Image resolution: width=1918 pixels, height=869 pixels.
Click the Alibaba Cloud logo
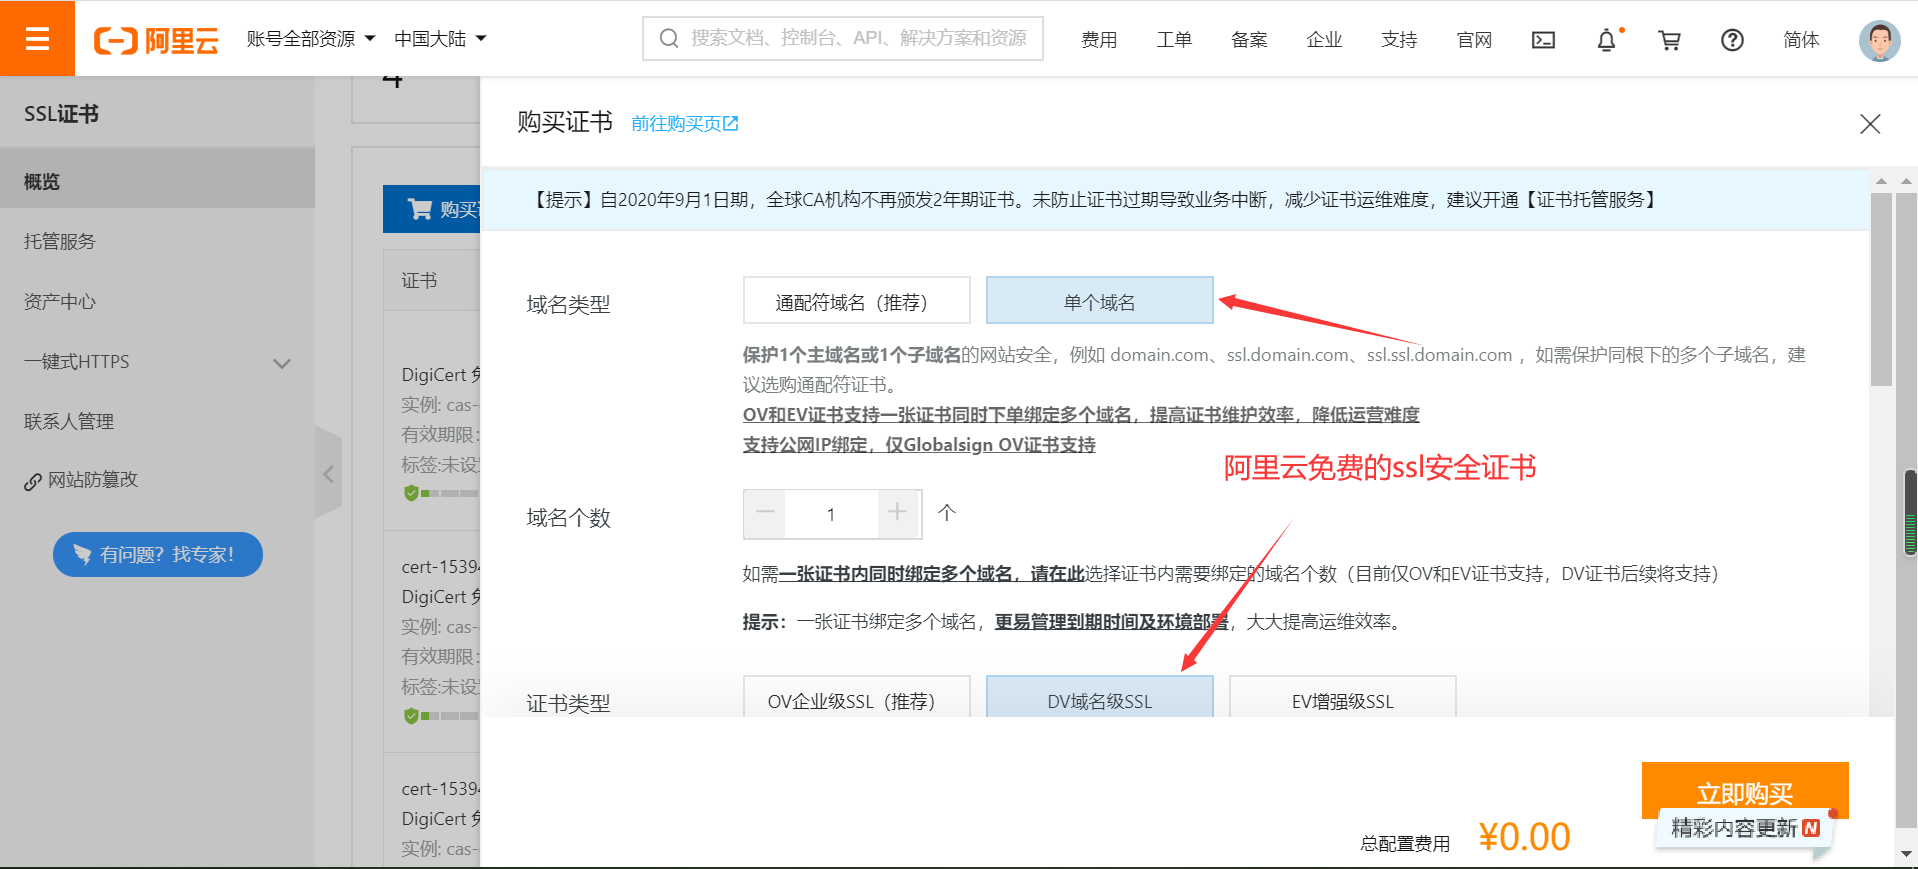156,40
